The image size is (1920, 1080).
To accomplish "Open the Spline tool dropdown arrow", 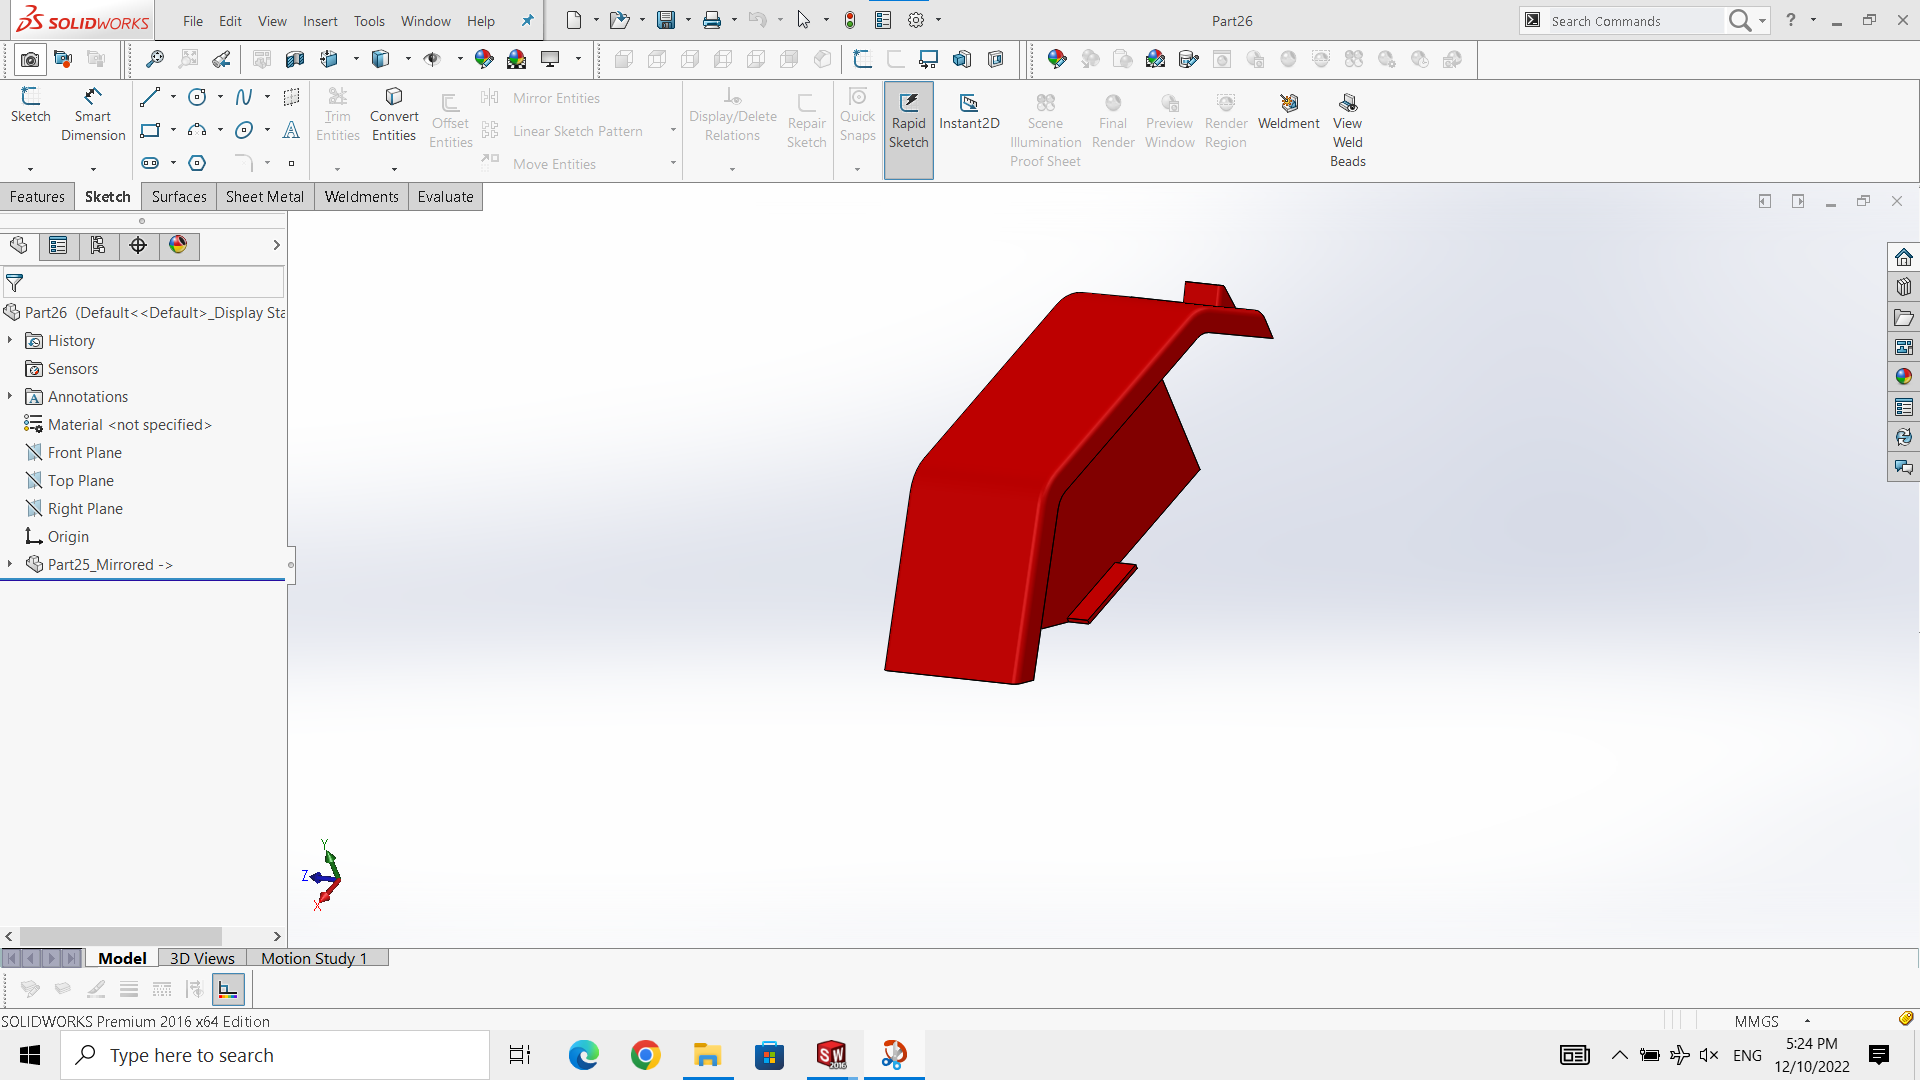I will (x=267, y=97).
